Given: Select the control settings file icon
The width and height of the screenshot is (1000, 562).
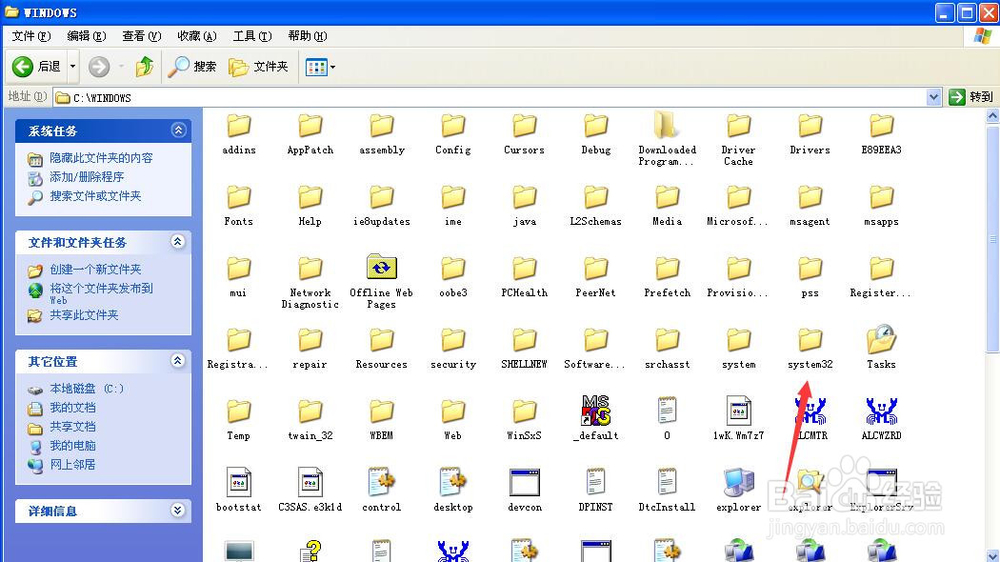Looking at the screenshot, I should click(x=381, y=491).
